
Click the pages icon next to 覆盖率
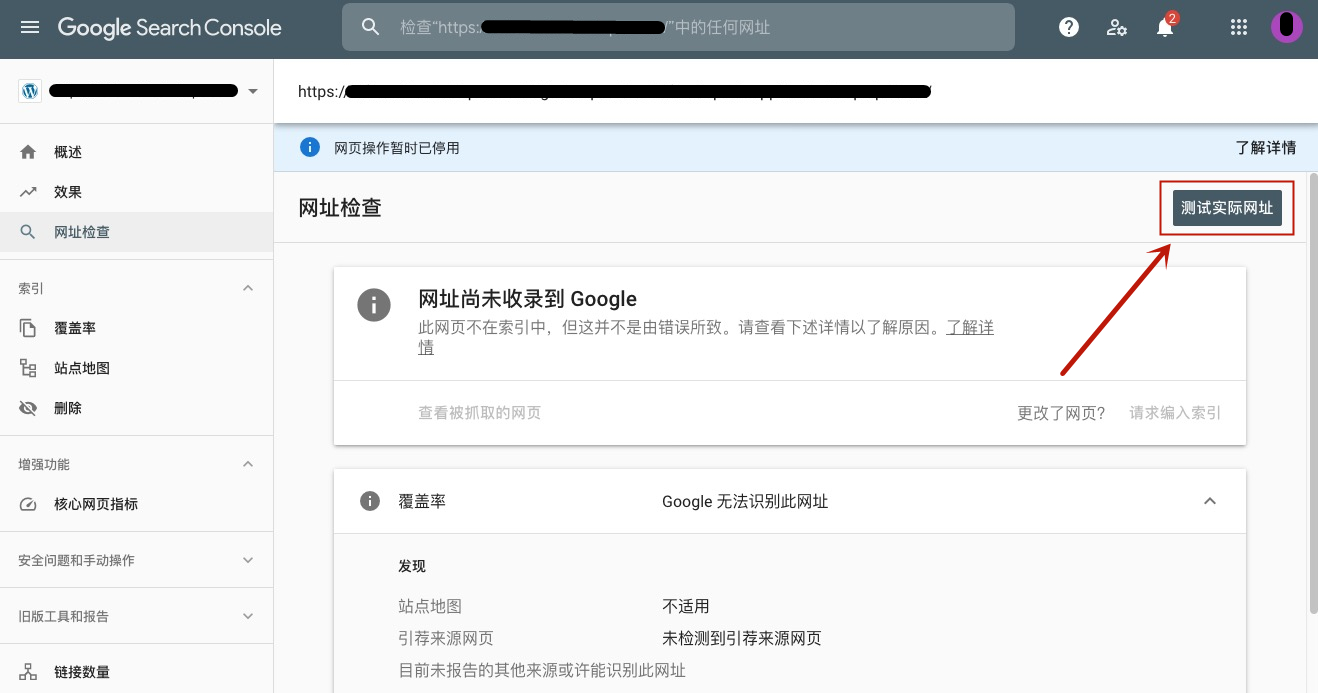28,328
